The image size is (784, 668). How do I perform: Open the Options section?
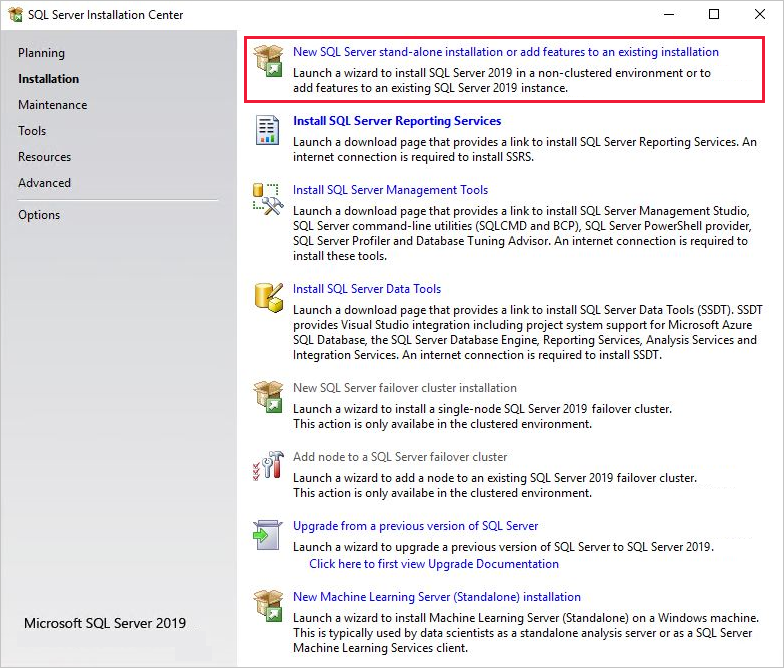coord(39,215)
